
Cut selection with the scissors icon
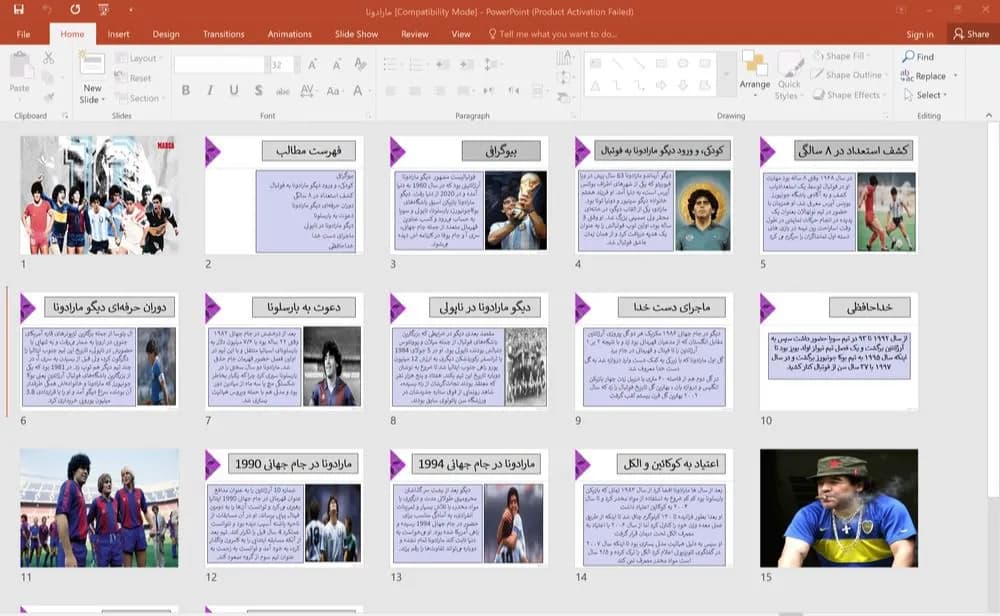(x=48, y=58)
